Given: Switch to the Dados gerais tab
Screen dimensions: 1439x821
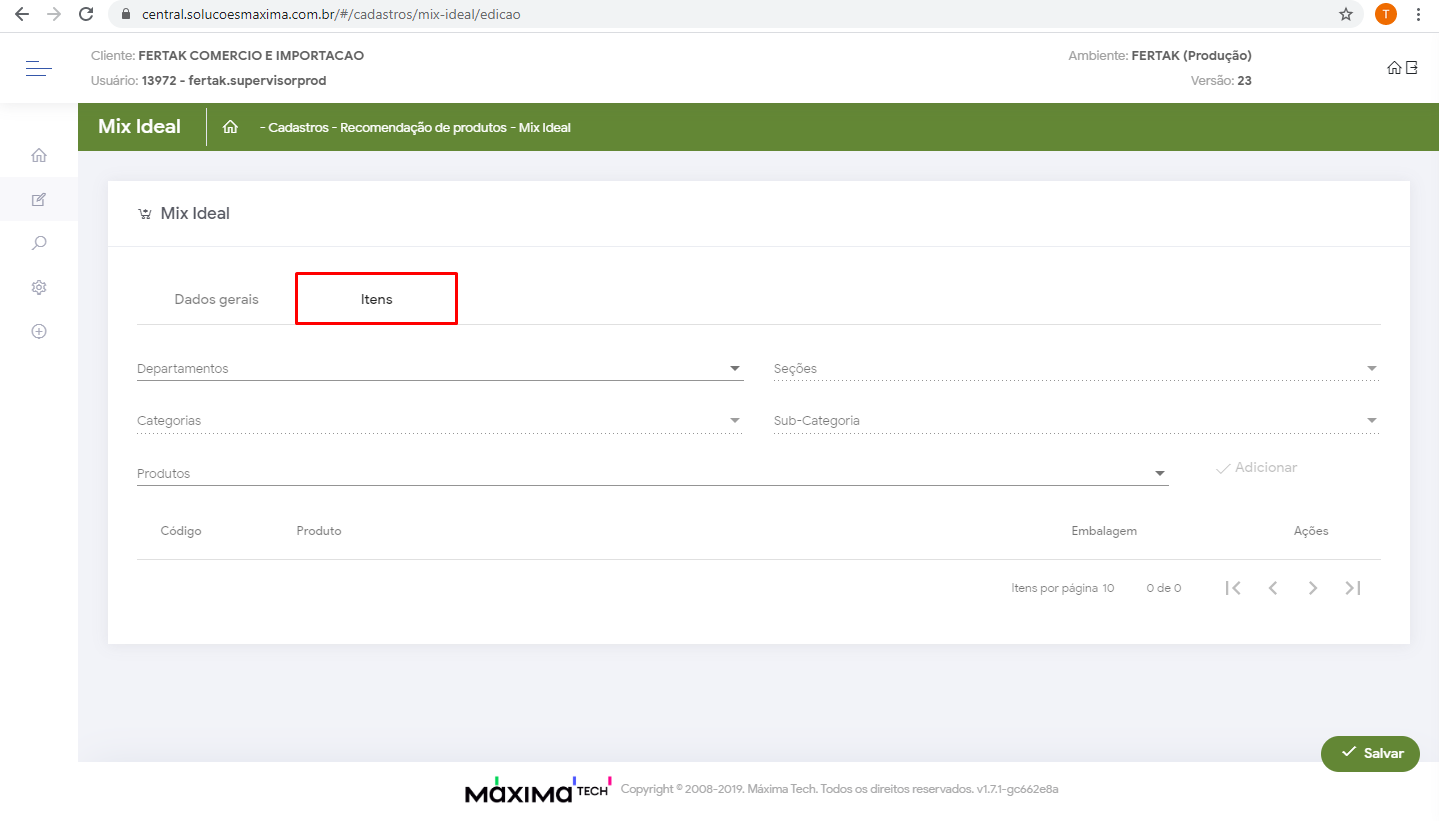Looking at the screenshot, I should coord(216,299).
